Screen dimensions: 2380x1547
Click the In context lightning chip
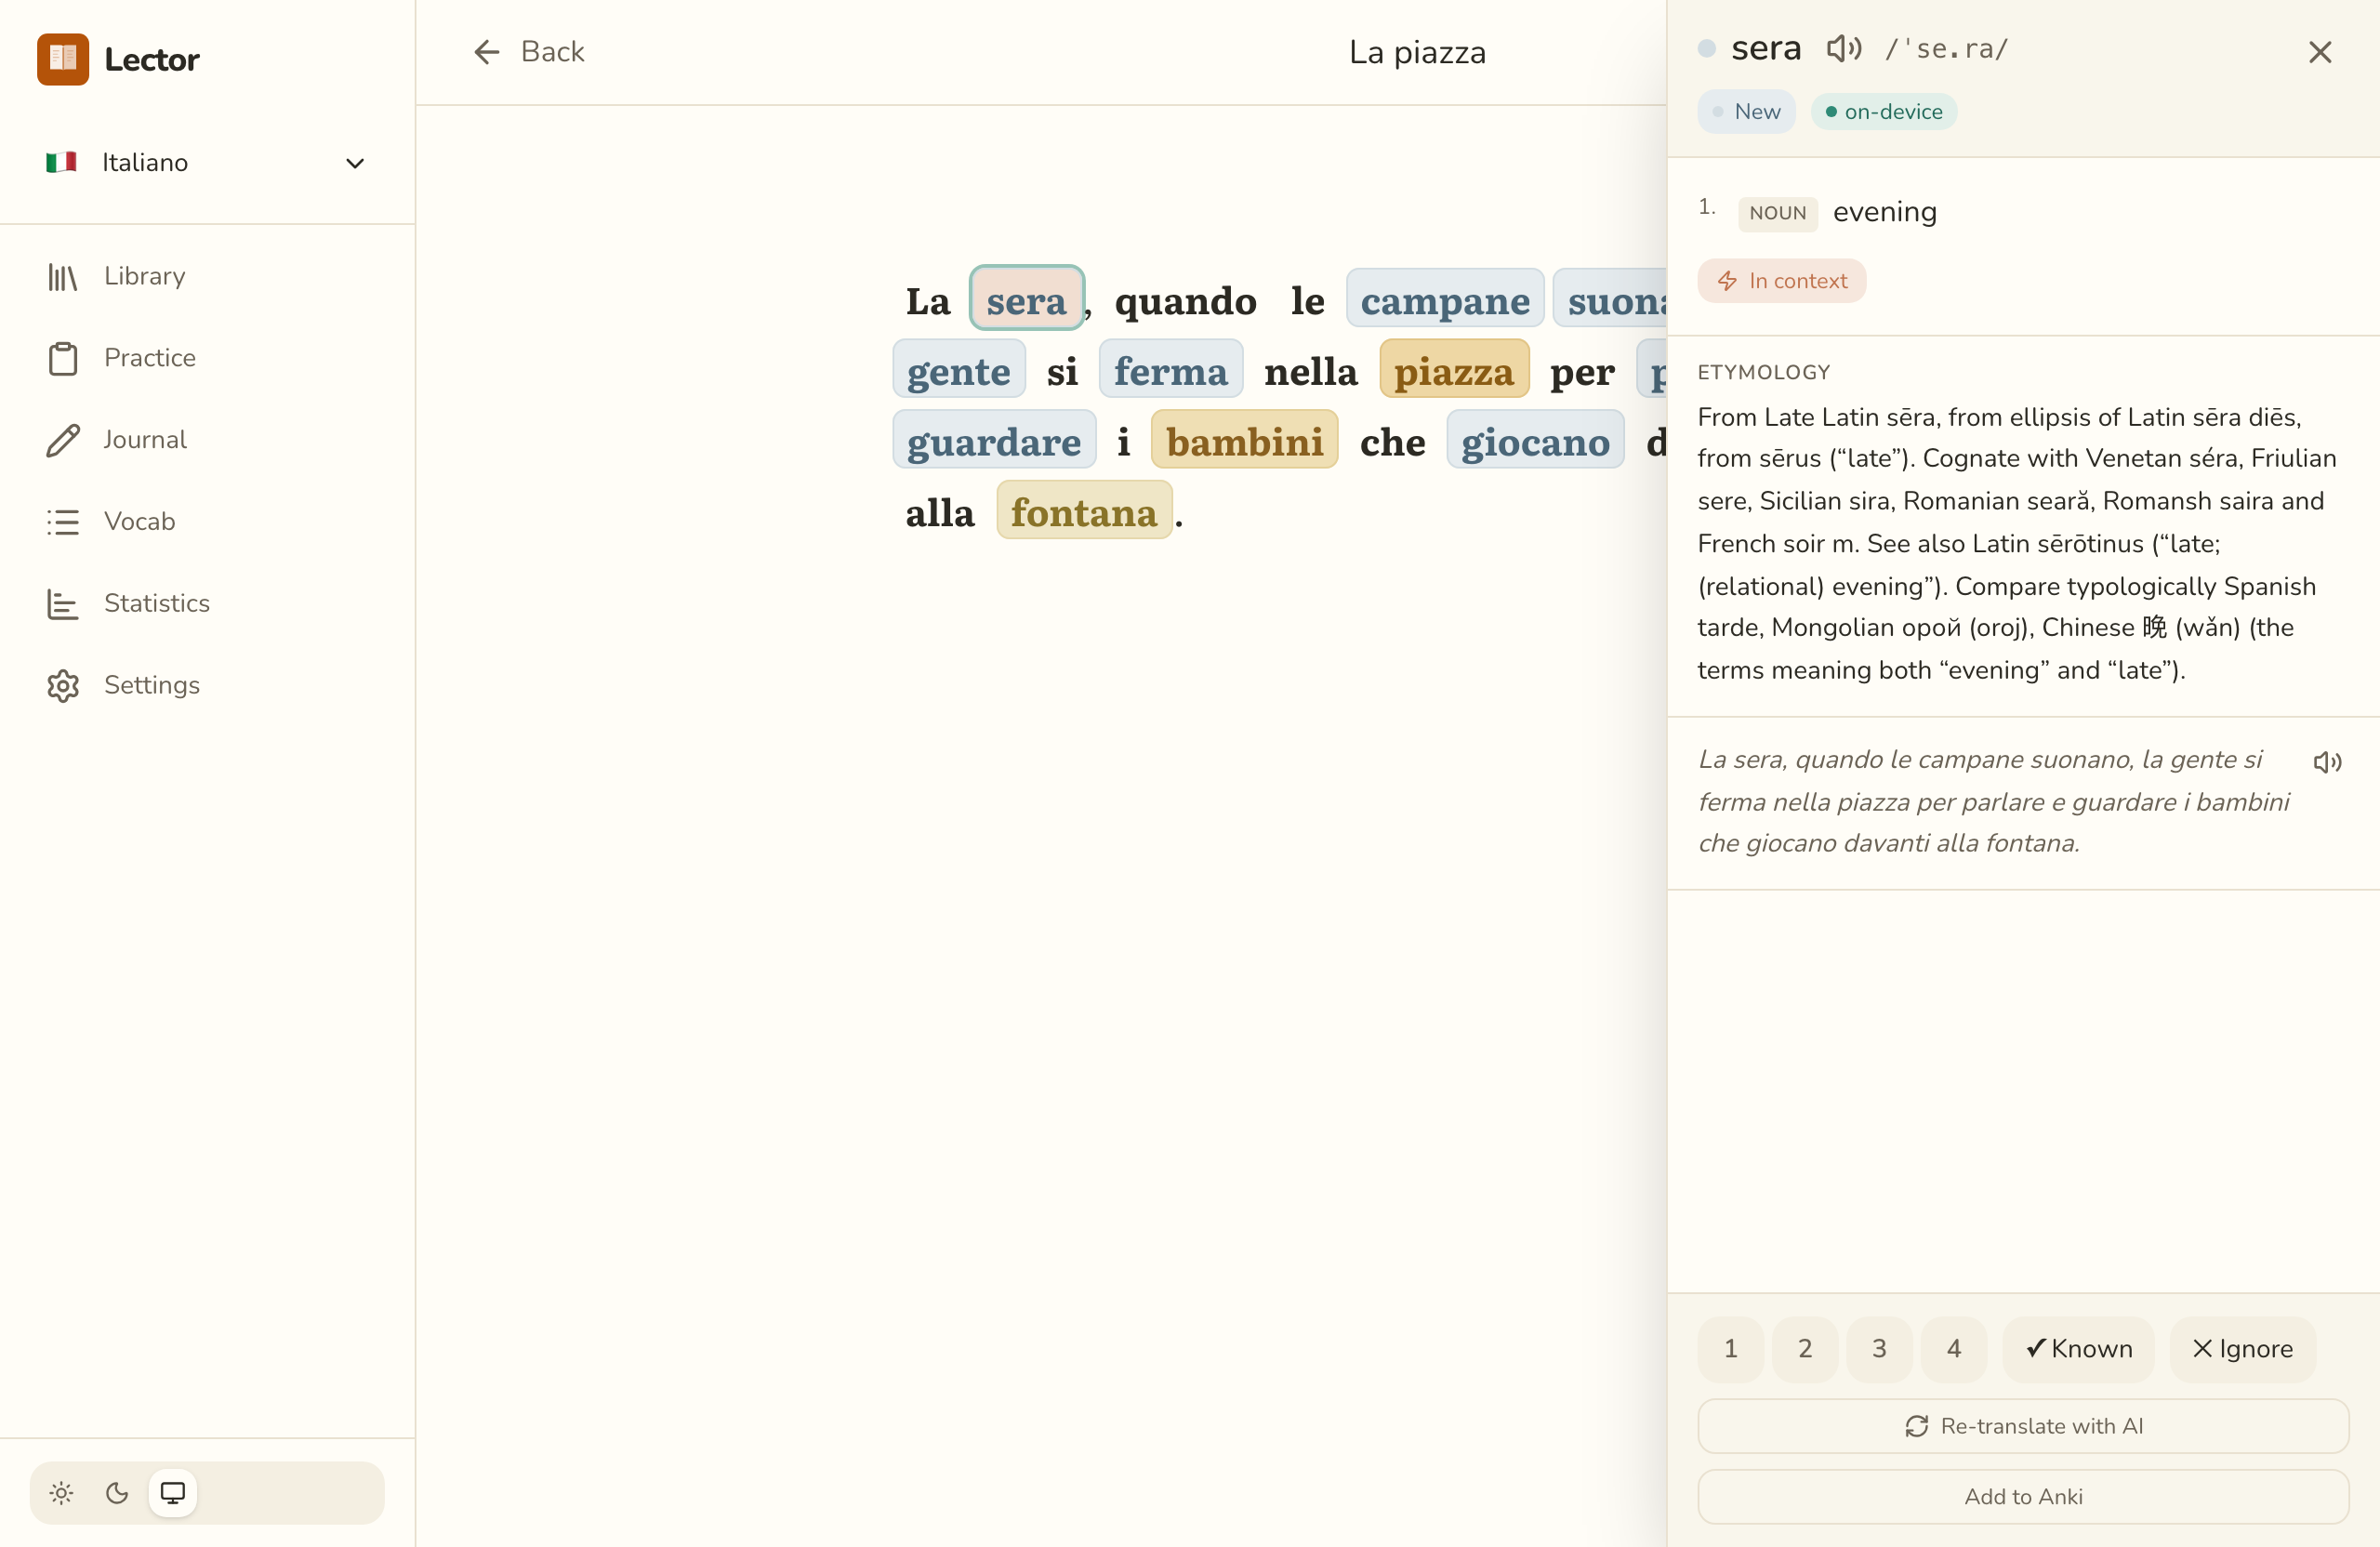click(x=1782, y=281)
